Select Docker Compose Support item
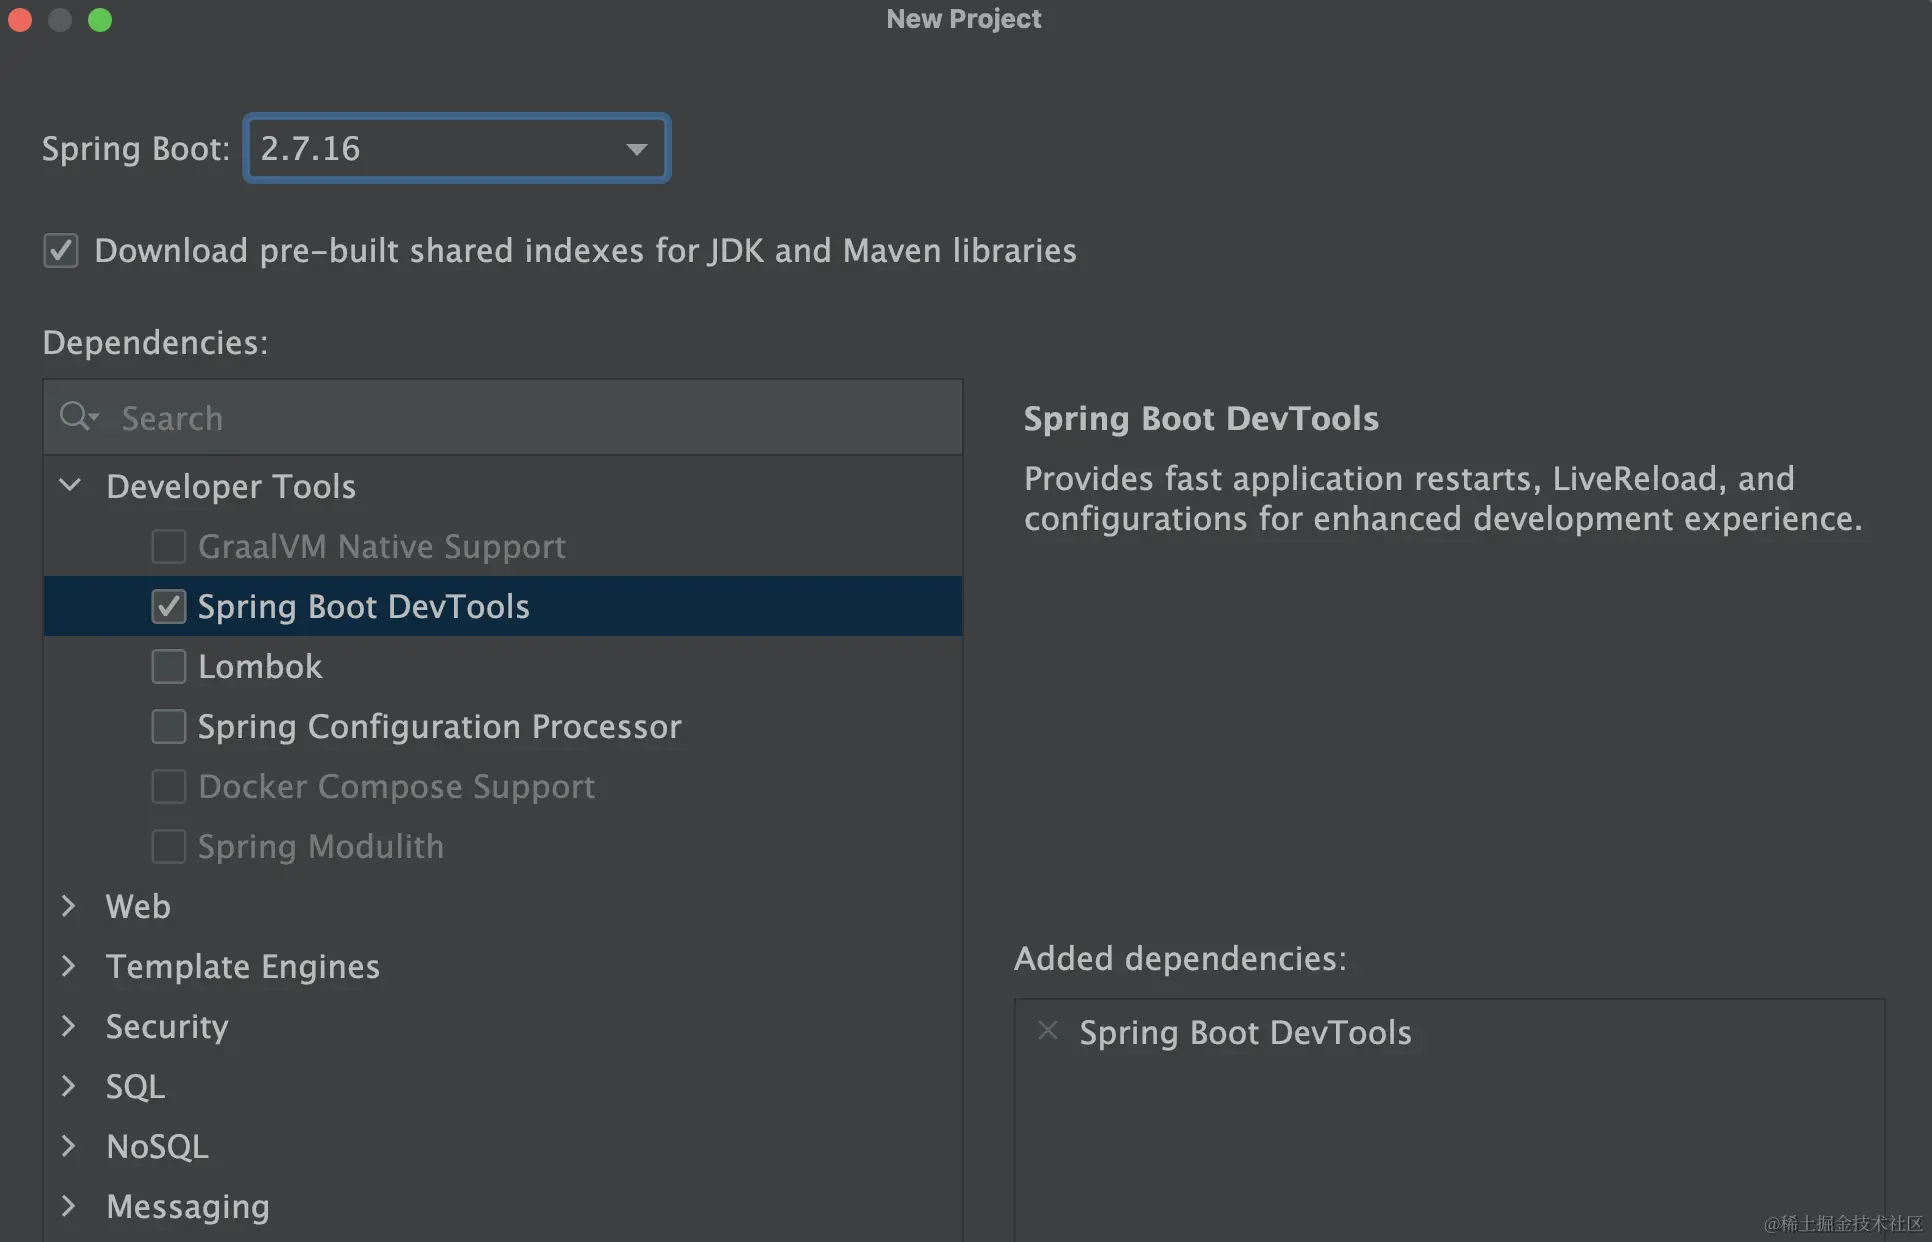The image size is (1932, 1242). pyautogui.click(x=396, y=787)
